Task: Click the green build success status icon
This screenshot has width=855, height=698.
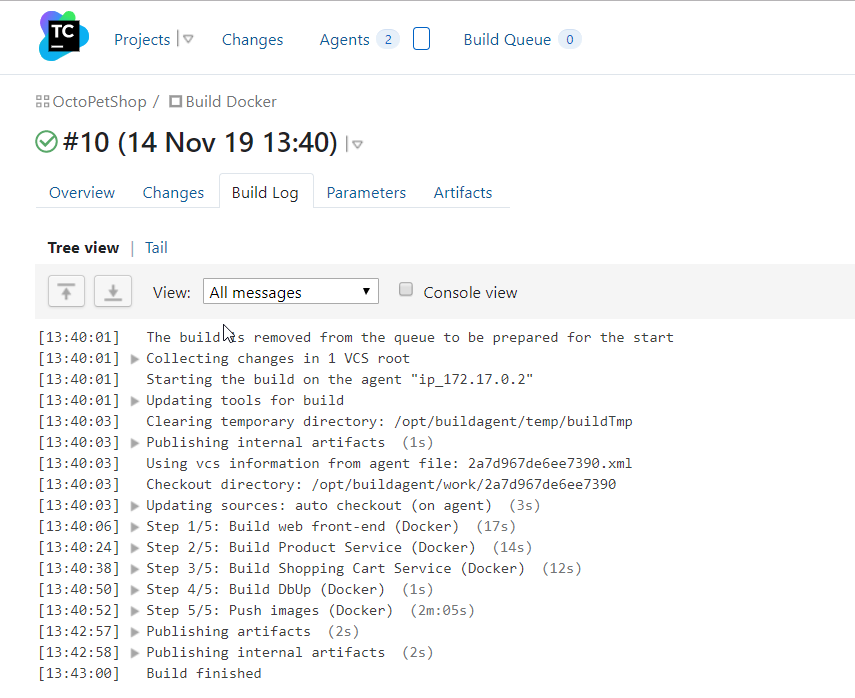Action: click(46, 142)
